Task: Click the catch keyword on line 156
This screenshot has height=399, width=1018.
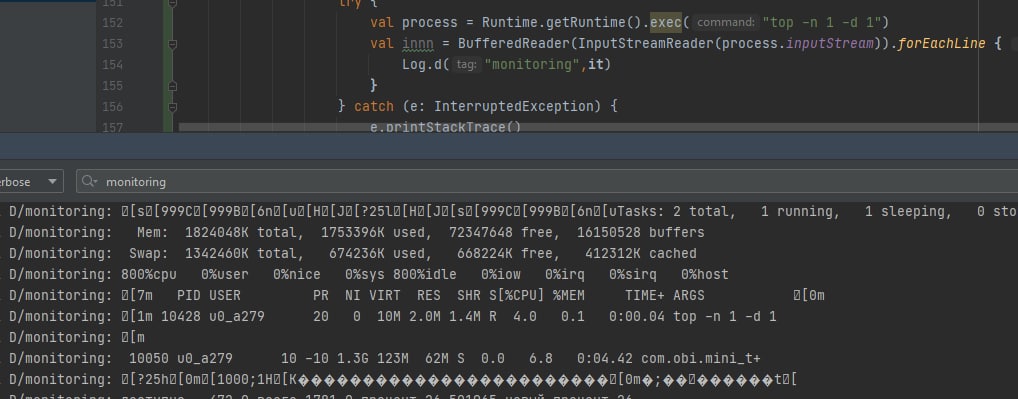Action: click(x=373, y=106)
